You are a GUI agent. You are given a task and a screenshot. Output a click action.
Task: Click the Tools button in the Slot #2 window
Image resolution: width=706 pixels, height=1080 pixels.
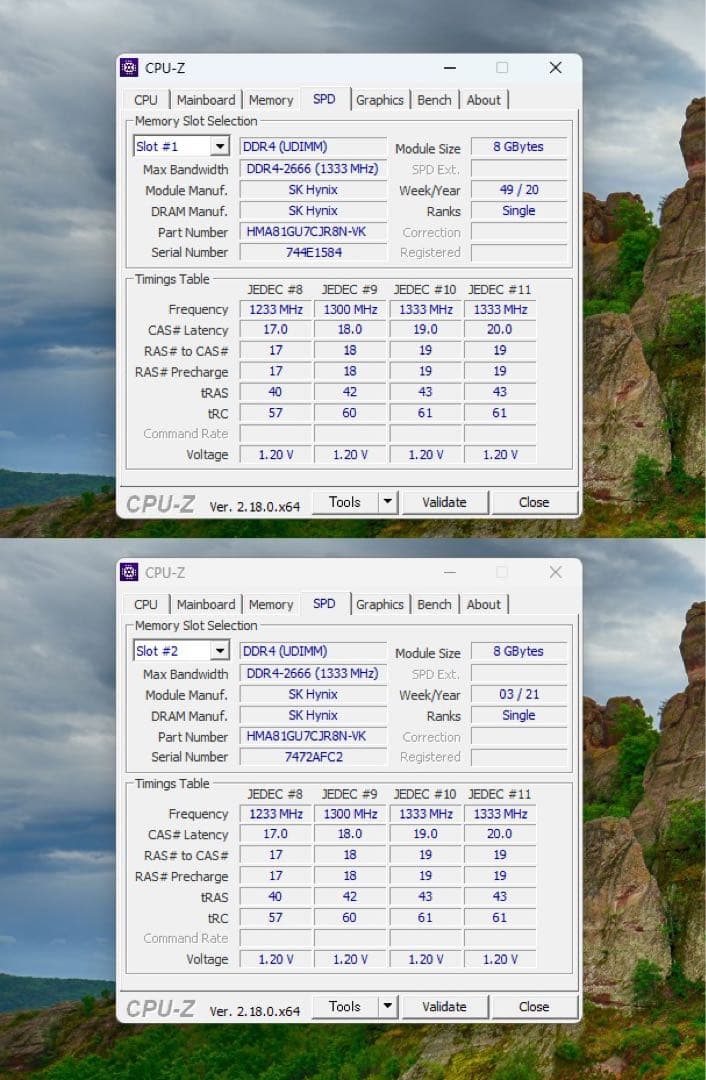pyautogui.click(x=345, y=1006)
